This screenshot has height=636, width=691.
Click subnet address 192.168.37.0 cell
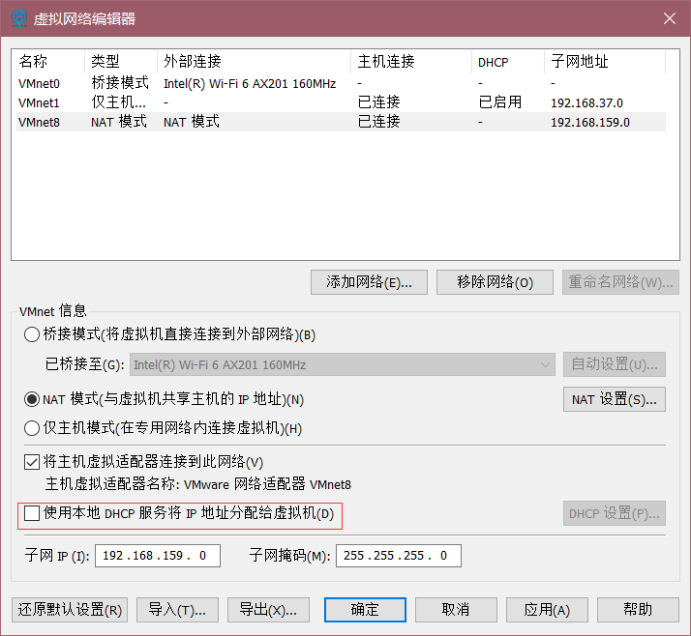(x=587, y=103)
